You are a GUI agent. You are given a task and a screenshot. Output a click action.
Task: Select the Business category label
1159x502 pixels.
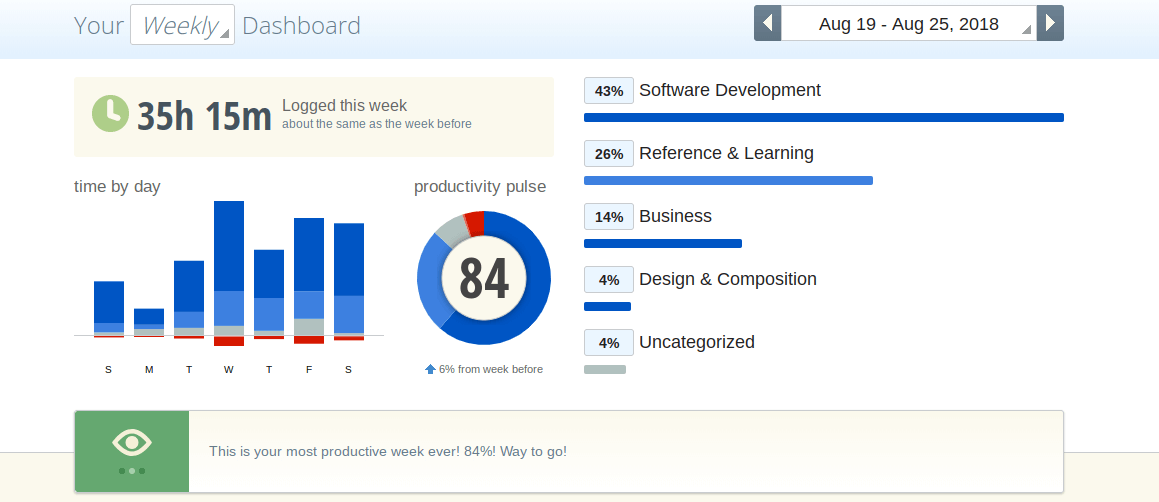click(x=675, y=216)
